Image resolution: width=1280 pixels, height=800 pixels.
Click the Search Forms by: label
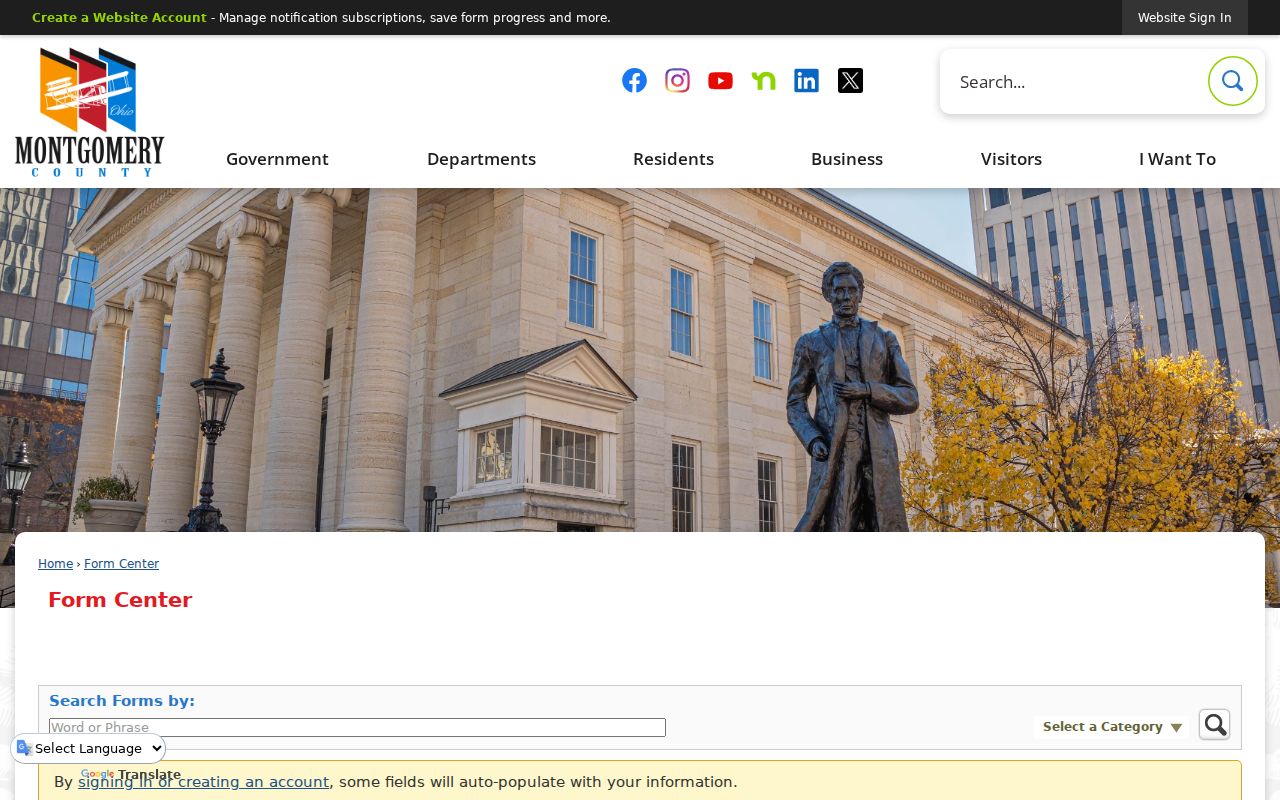coord(122,701)
